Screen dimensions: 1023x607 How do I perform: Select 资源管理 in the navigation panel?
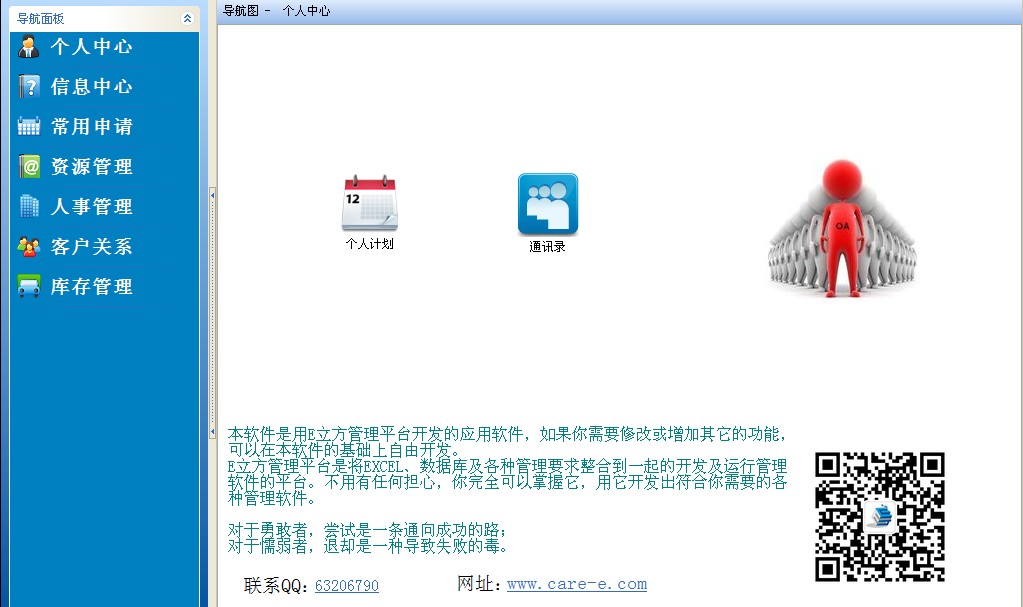91,166
